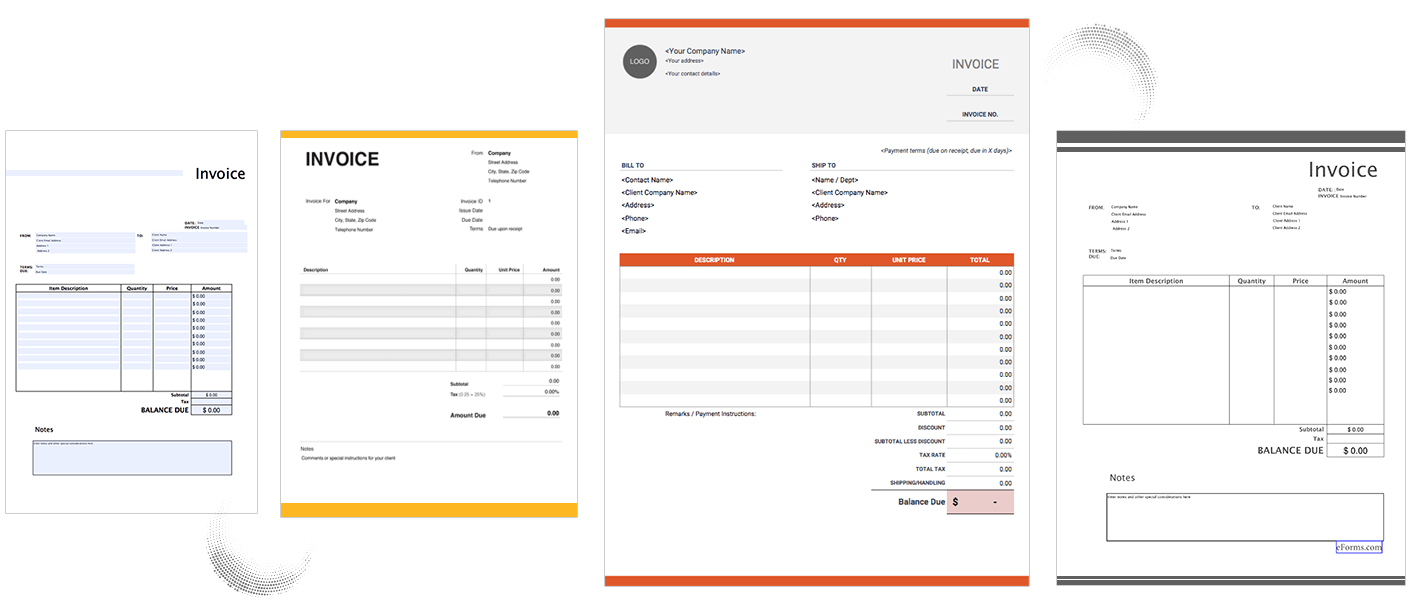Click the "<Your Company Name>" placeholder
Screen dimensions: 1411x607
[705, 51]
